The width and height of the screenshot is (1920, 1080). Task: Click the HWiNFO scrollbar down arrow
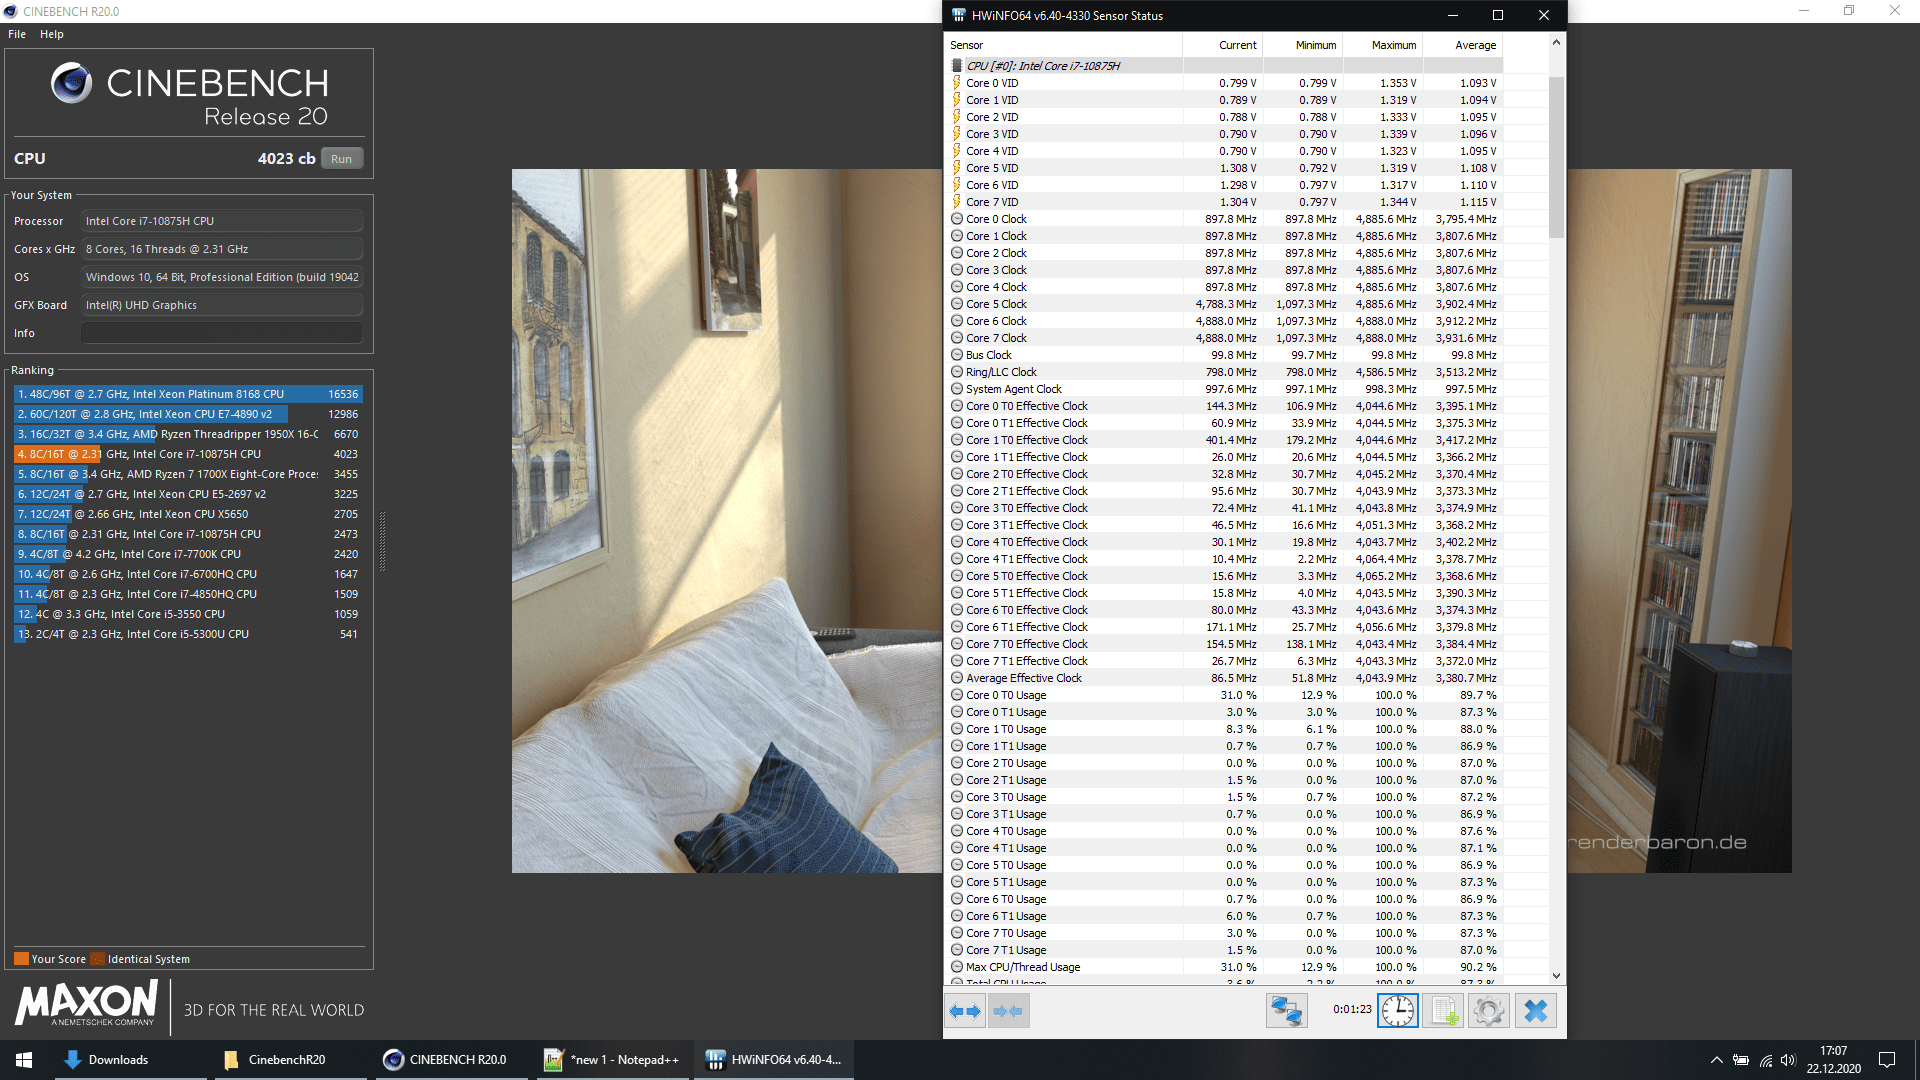point(1556,976)
